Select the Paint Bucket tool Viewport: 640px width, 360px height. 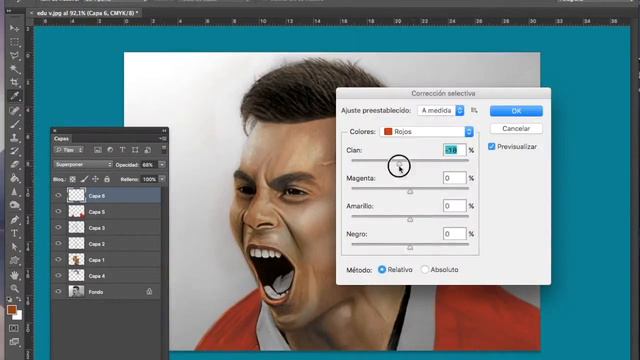click(14, 178)
